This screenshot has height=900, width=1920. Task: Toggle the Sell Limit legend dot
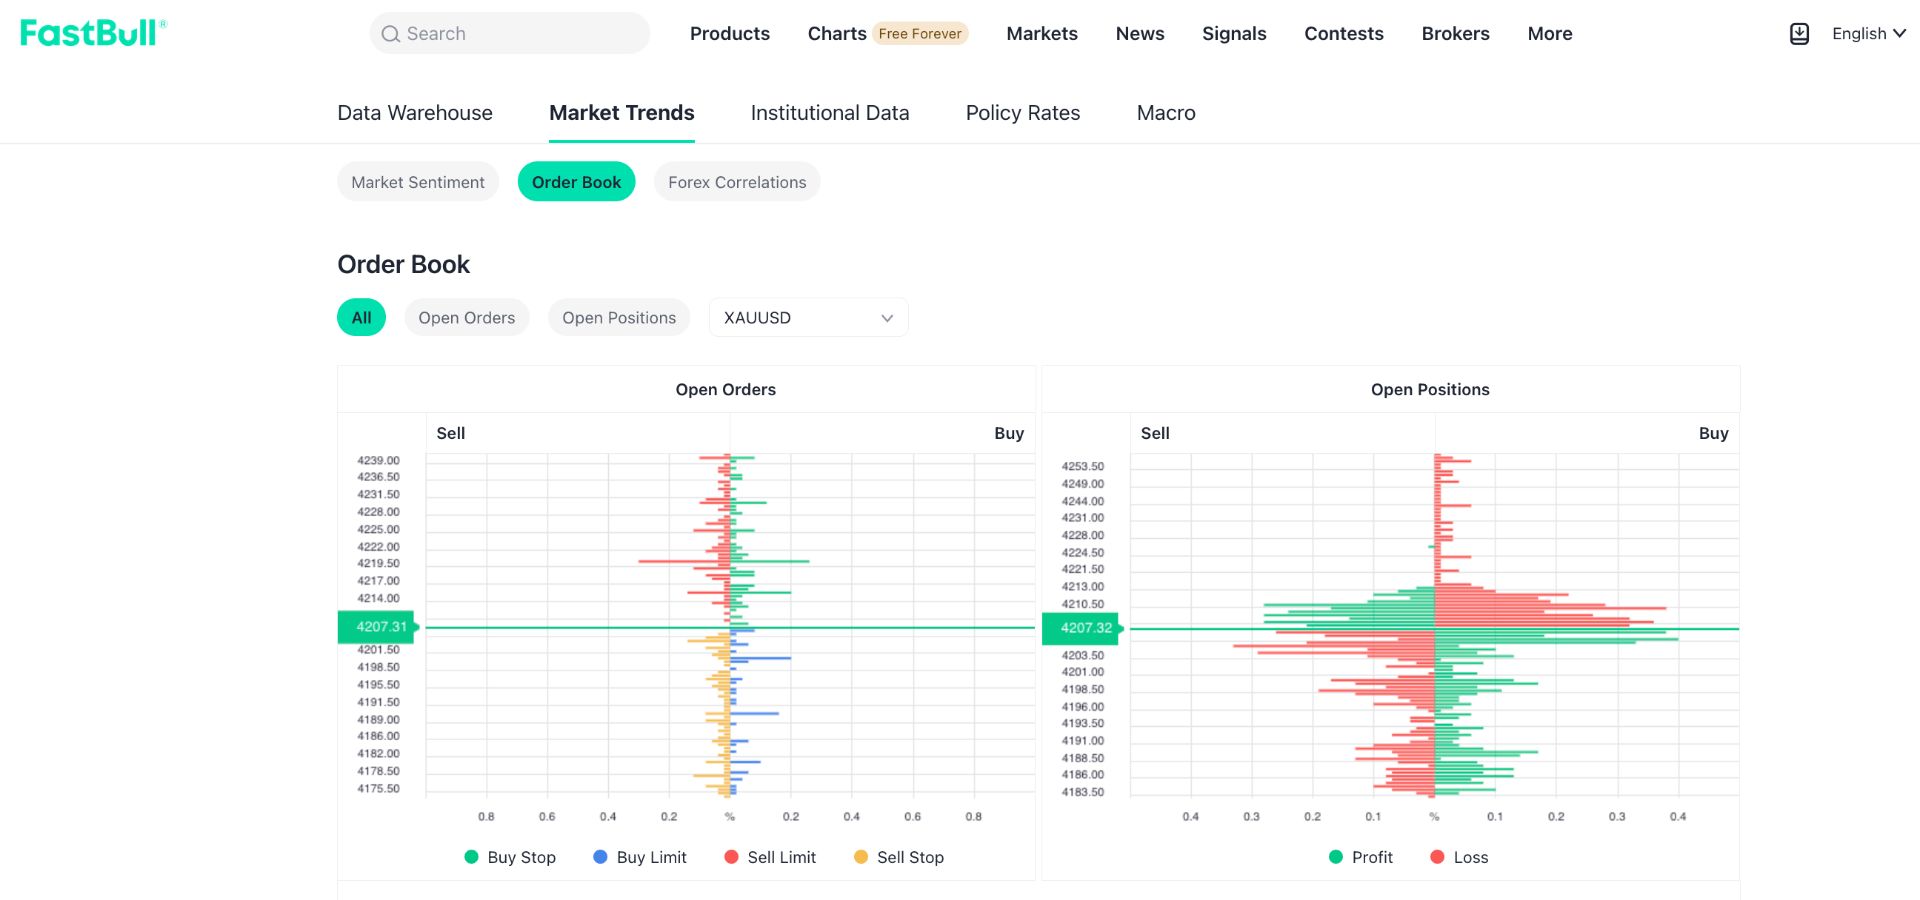[731, 857]
